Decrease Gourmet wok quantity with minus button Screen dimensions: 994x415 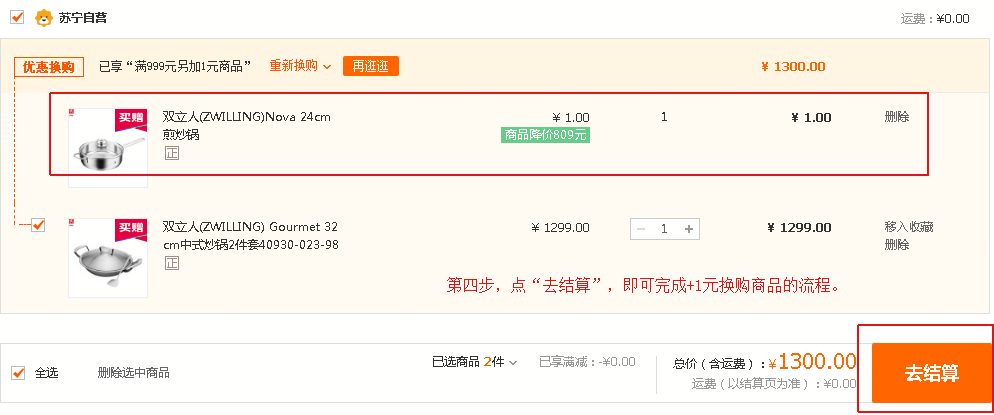pos(640,229)
